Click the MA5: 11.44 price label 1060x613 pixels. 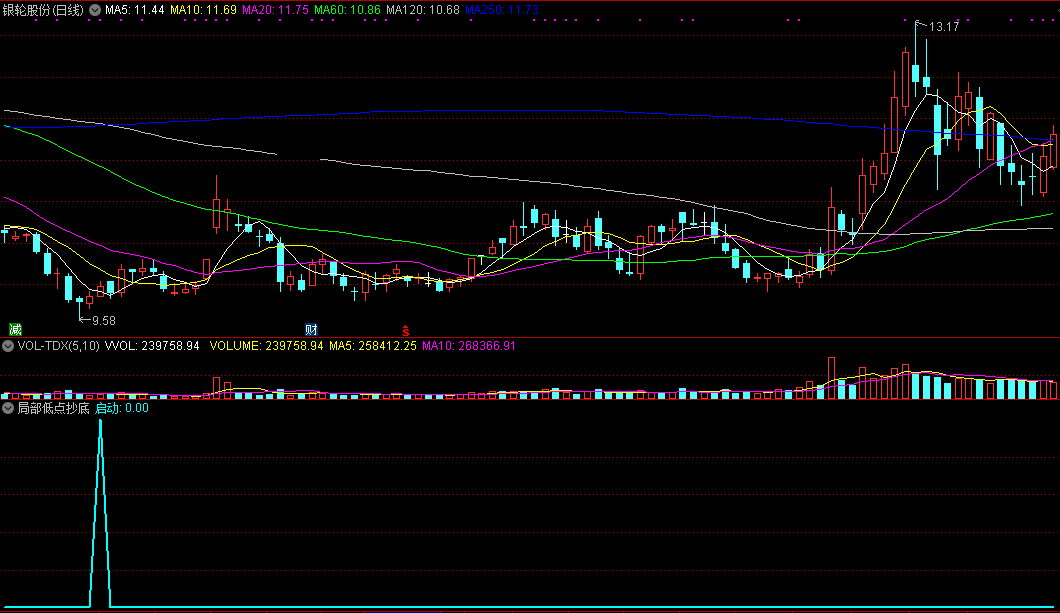135,10
